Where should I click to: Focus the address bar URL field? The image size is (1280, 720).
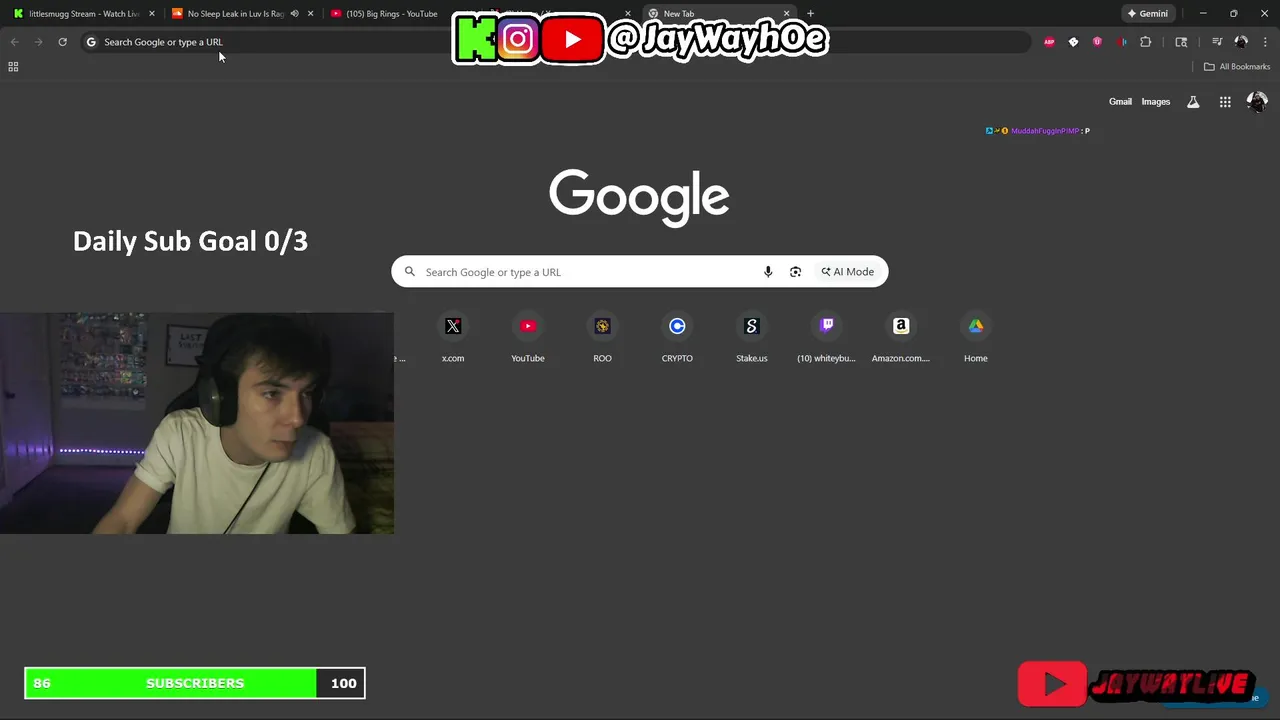point(555,42)
